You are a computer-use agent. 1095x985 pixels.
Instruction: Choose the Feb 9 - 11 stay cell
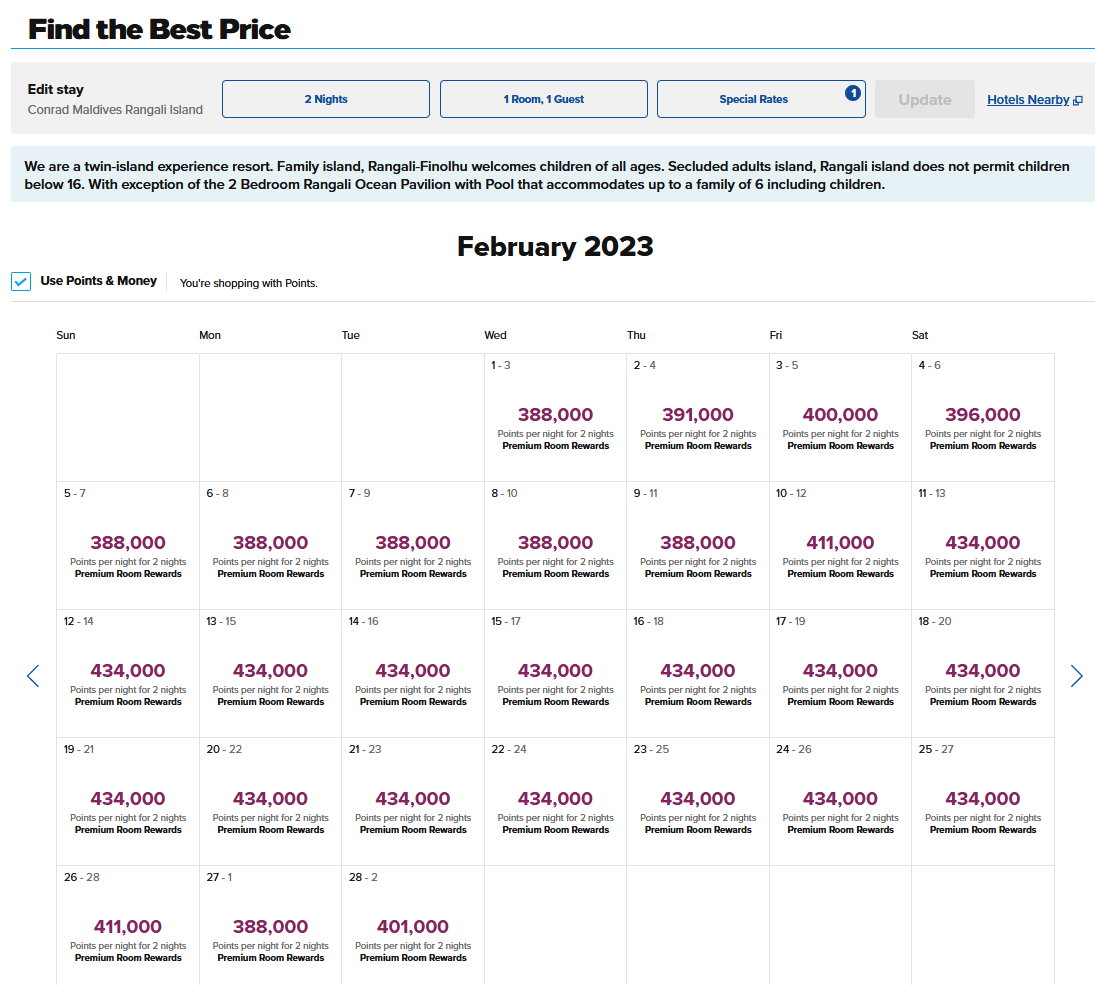point(698,546)
